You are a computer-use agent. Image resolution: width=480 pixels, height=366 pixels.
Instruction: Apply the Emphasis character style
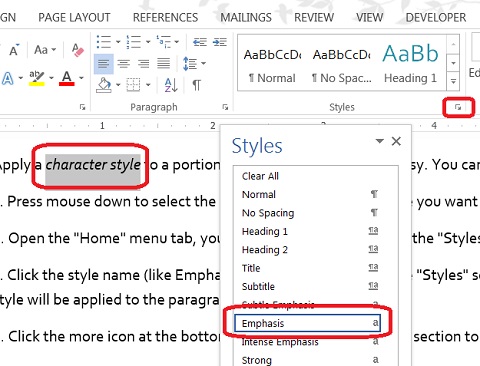coord(307,323)
